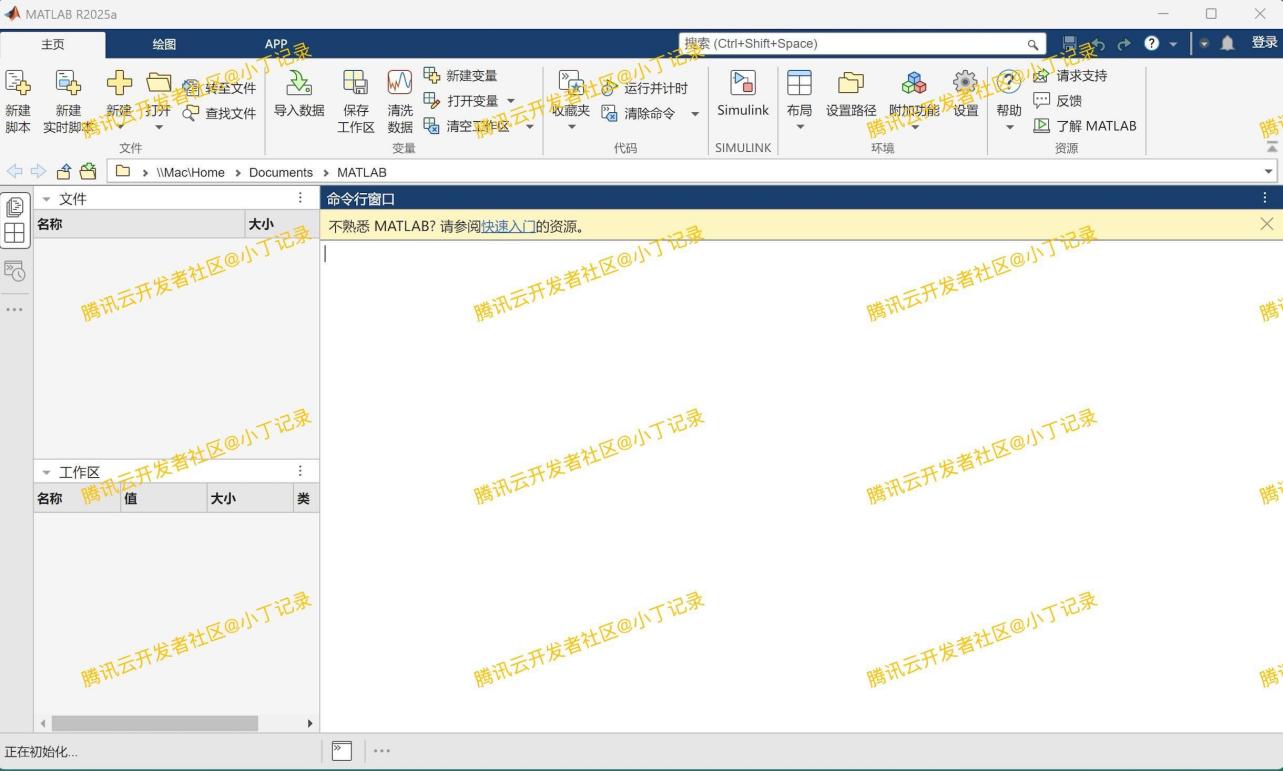Click the files panel icon in left sidebar
Screen dimensions: 1283x771
(x=15, y=207)
